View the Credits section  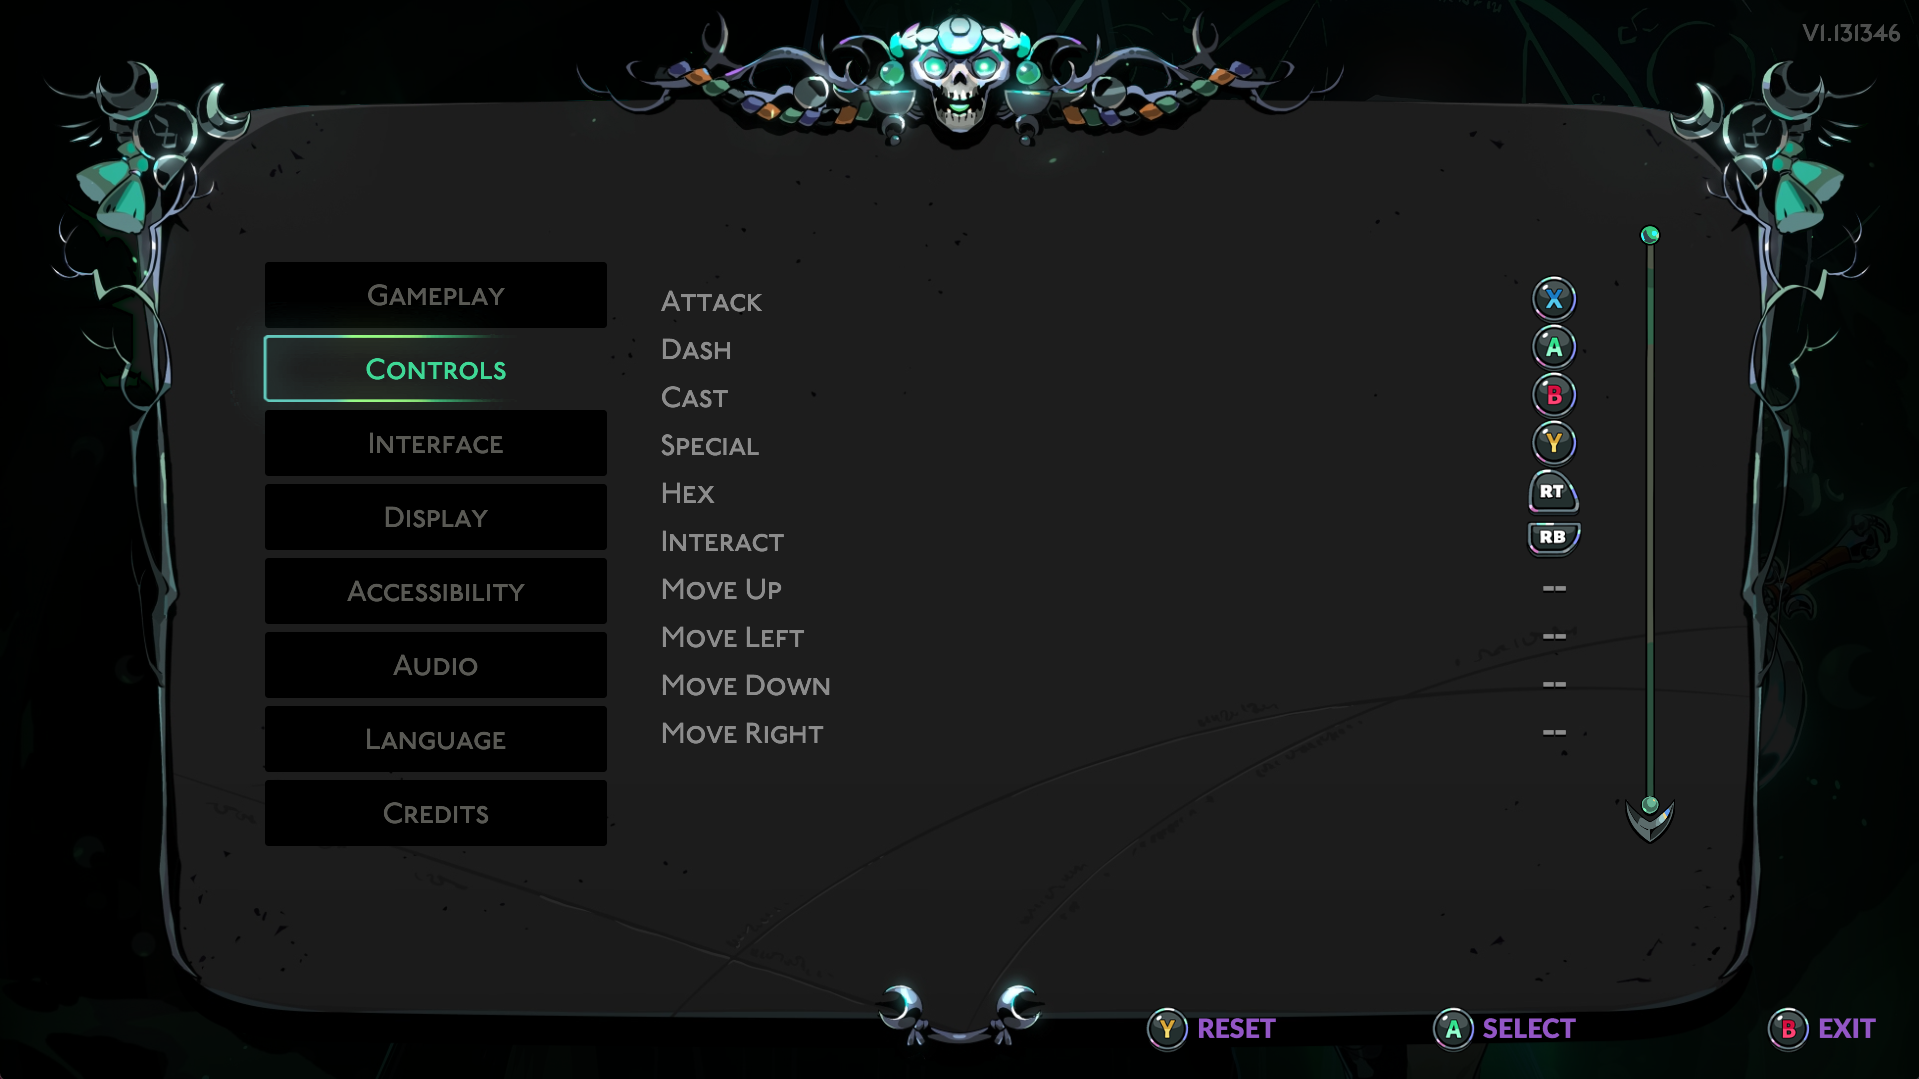coord(436,813)
